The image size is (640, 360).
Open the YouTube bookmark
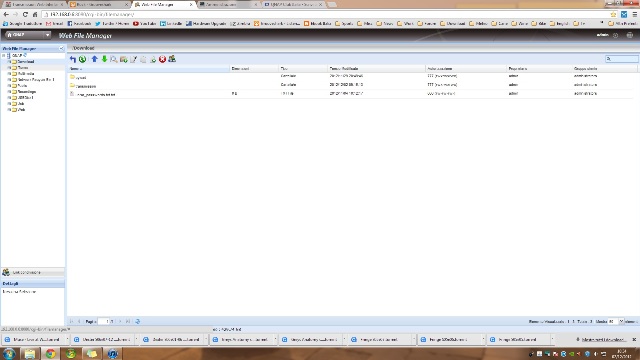[x=145, y=24]
